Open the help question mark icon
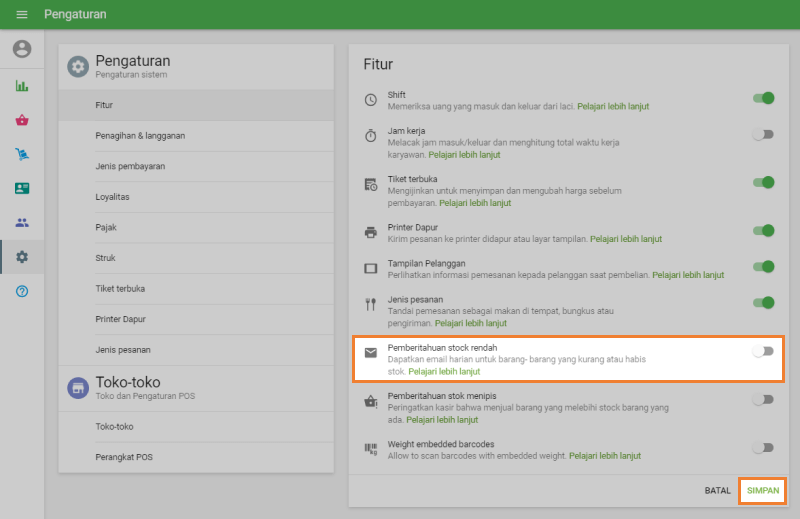This screenshot has width=800, height=519. pyautogui.click(x=22, y=291)
